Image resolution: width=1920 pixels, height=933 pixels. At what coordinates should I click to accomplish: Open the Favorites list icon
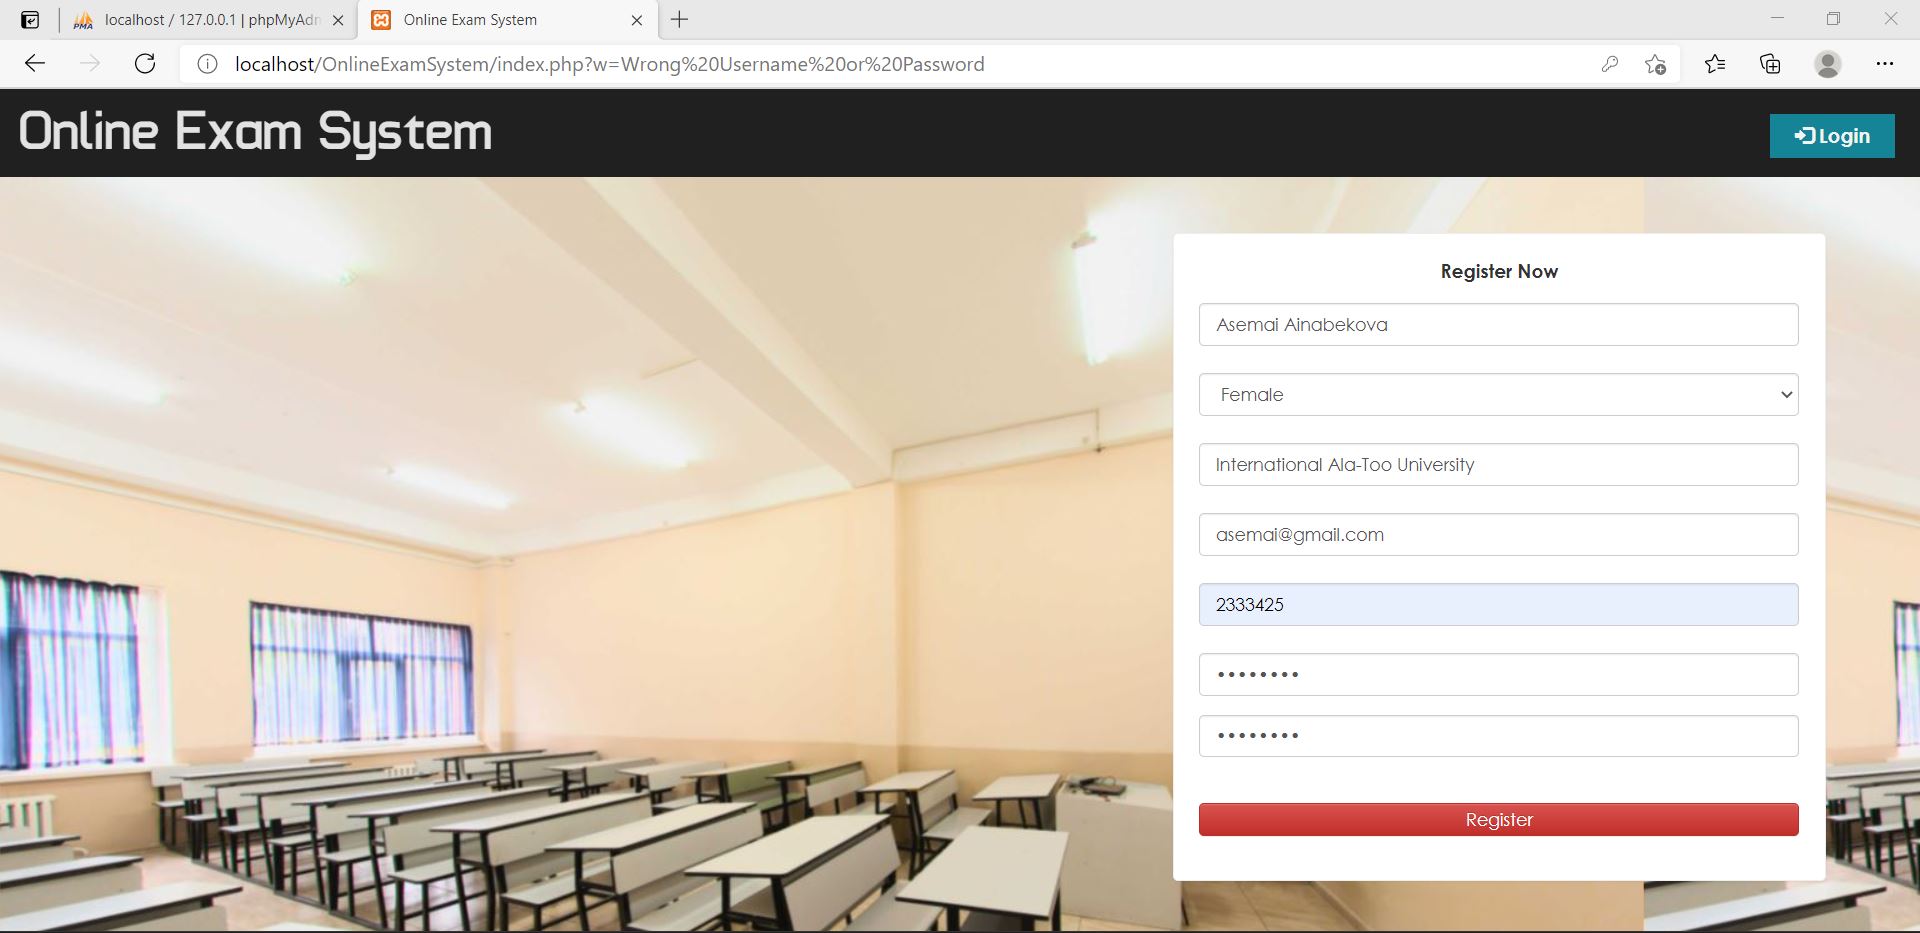click(1715, 64)
